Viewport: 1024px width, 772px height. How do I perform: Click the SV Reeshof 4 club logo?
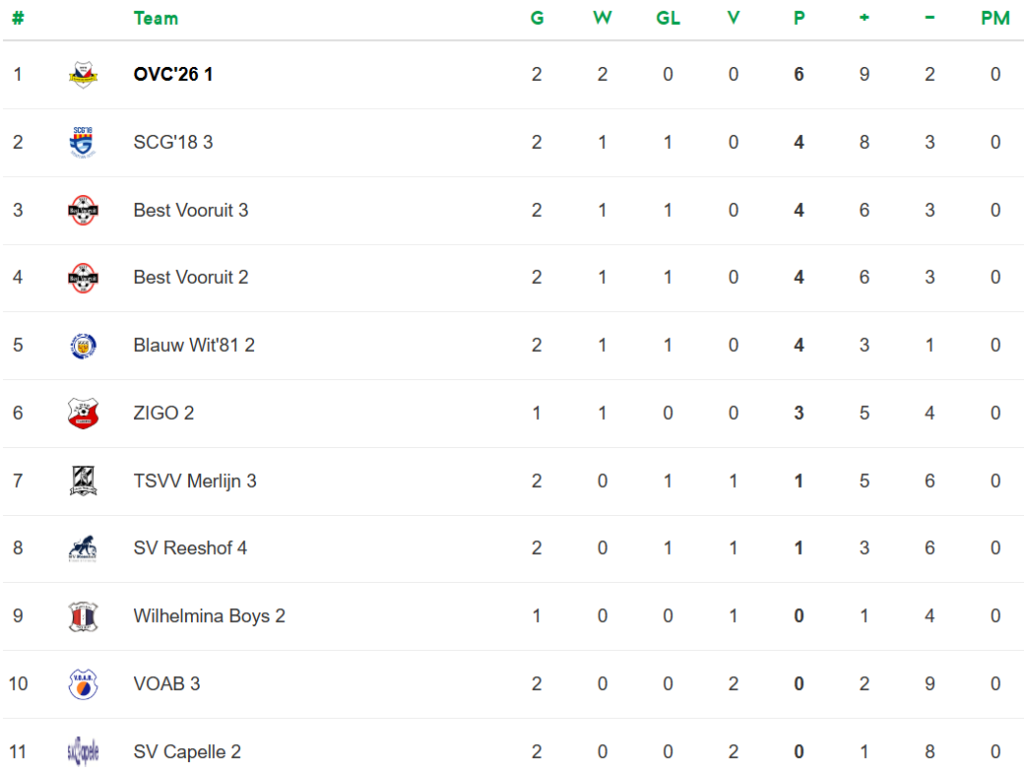coord(83,548)
